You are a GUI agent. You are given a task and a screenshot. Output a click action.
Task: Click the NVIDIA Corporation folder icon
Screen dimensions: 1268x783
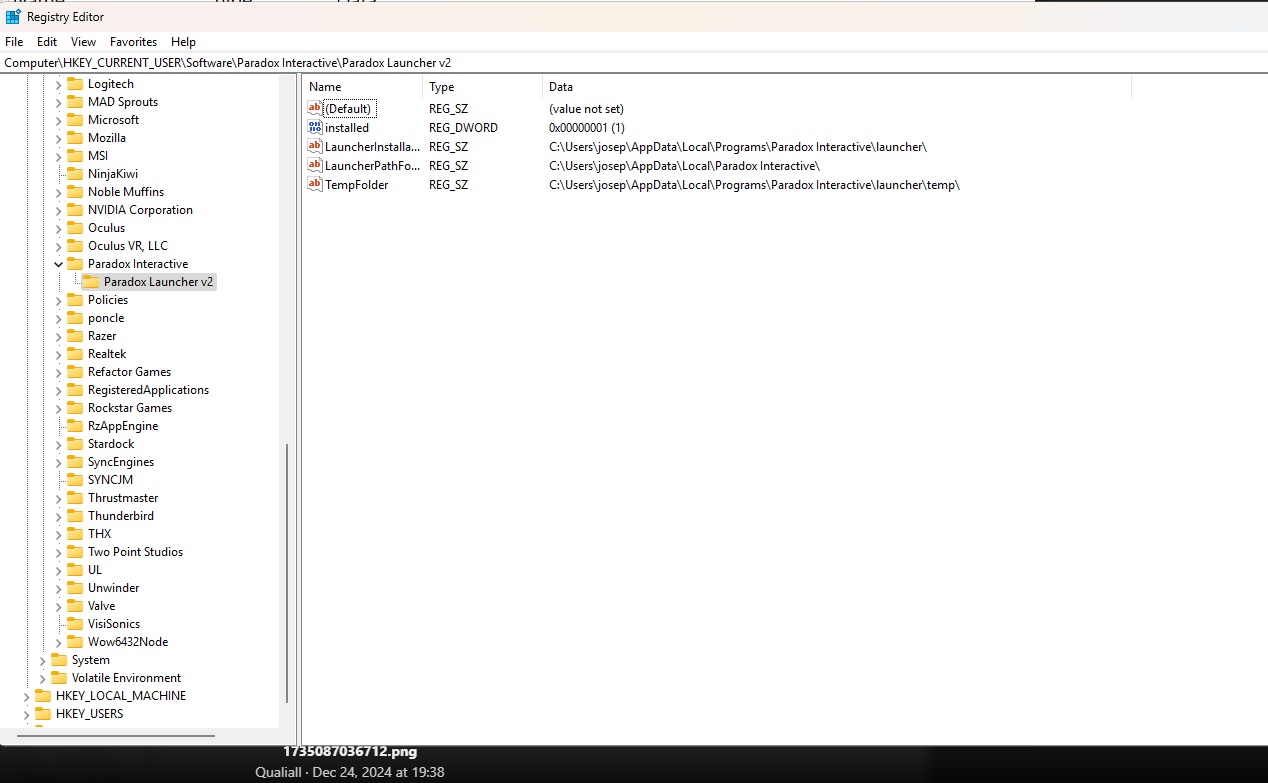(75, 210)
